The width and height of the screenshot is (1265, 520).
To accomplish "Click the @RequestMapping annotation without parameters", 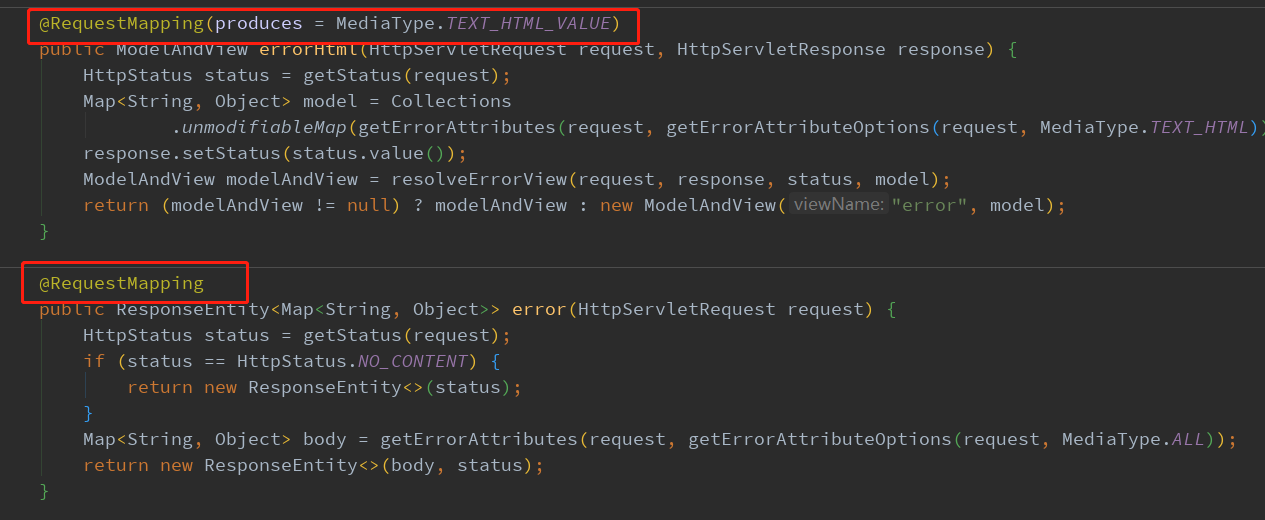I will pos(121,283).
